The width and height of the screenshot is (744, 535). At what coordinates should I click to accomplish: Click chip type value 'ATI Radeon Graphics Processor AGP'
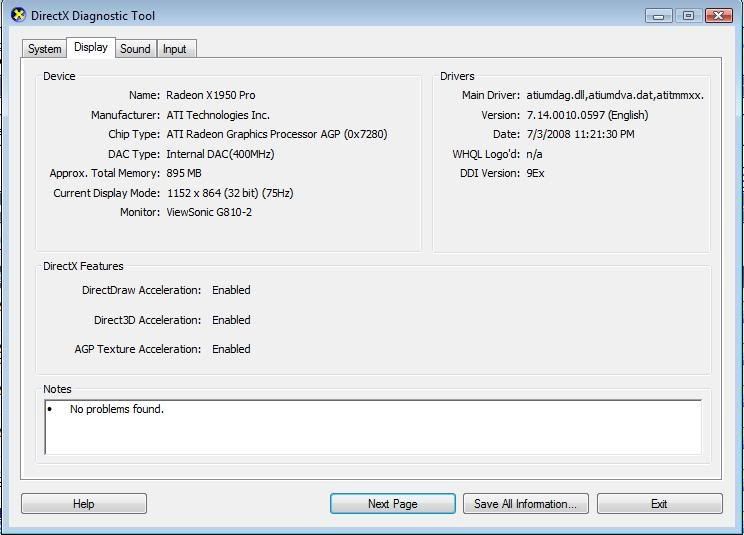click(253, 134)
